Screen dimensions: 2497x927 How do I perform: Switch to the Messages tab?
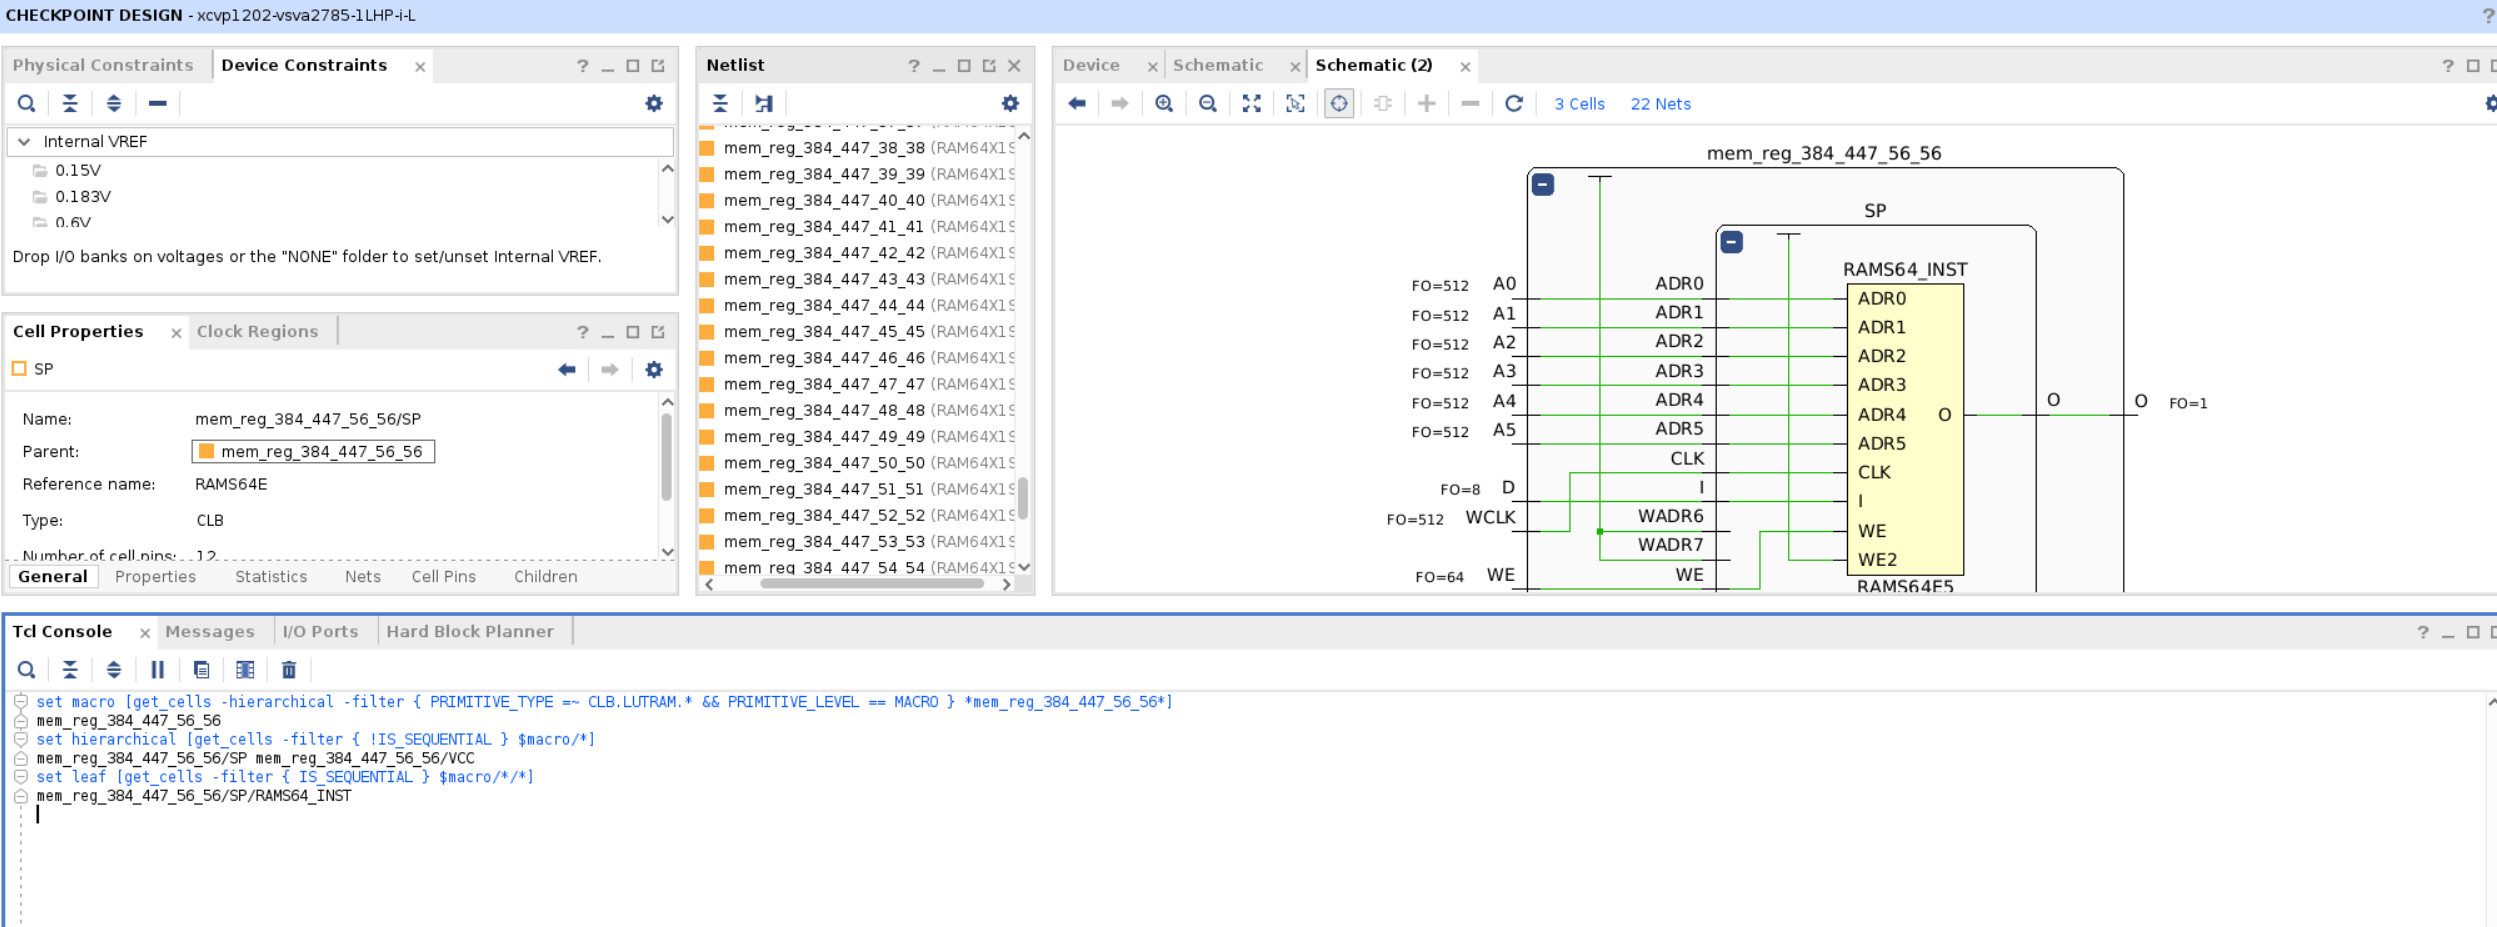click(x=210, y=632)
